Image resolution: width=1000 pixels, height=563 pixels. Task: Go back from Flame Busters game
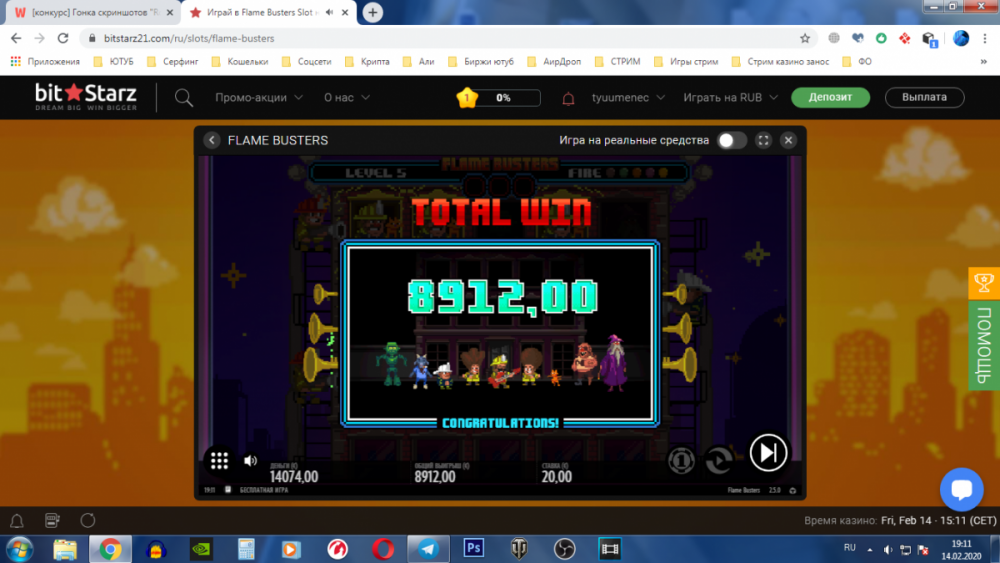pos(212,140)
